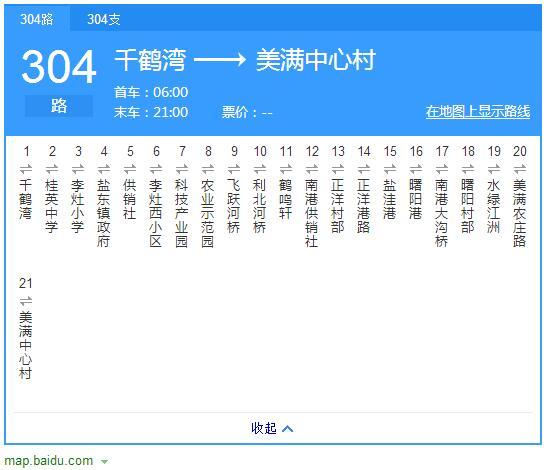Select stop 6 李灶西小区
Screen dimensions: 555x470
[156, 213]
